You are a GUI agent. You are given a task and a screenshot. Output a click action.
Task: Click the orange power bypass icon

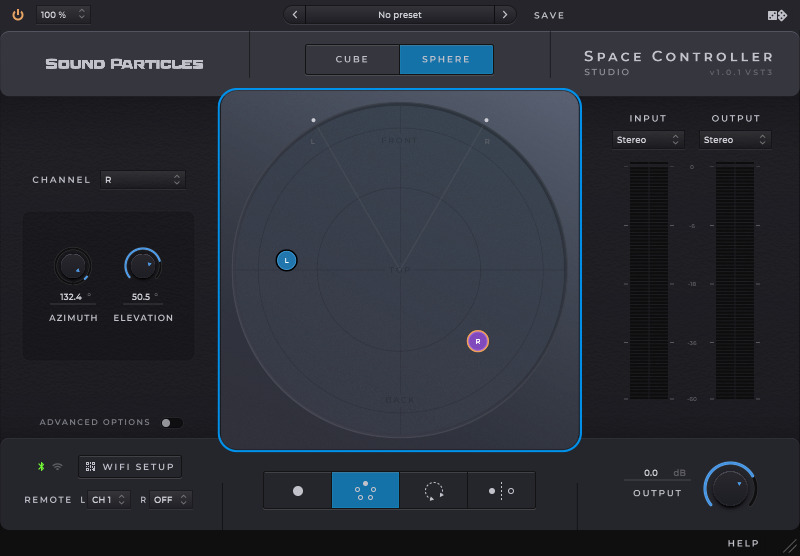[x=18, y=15]
